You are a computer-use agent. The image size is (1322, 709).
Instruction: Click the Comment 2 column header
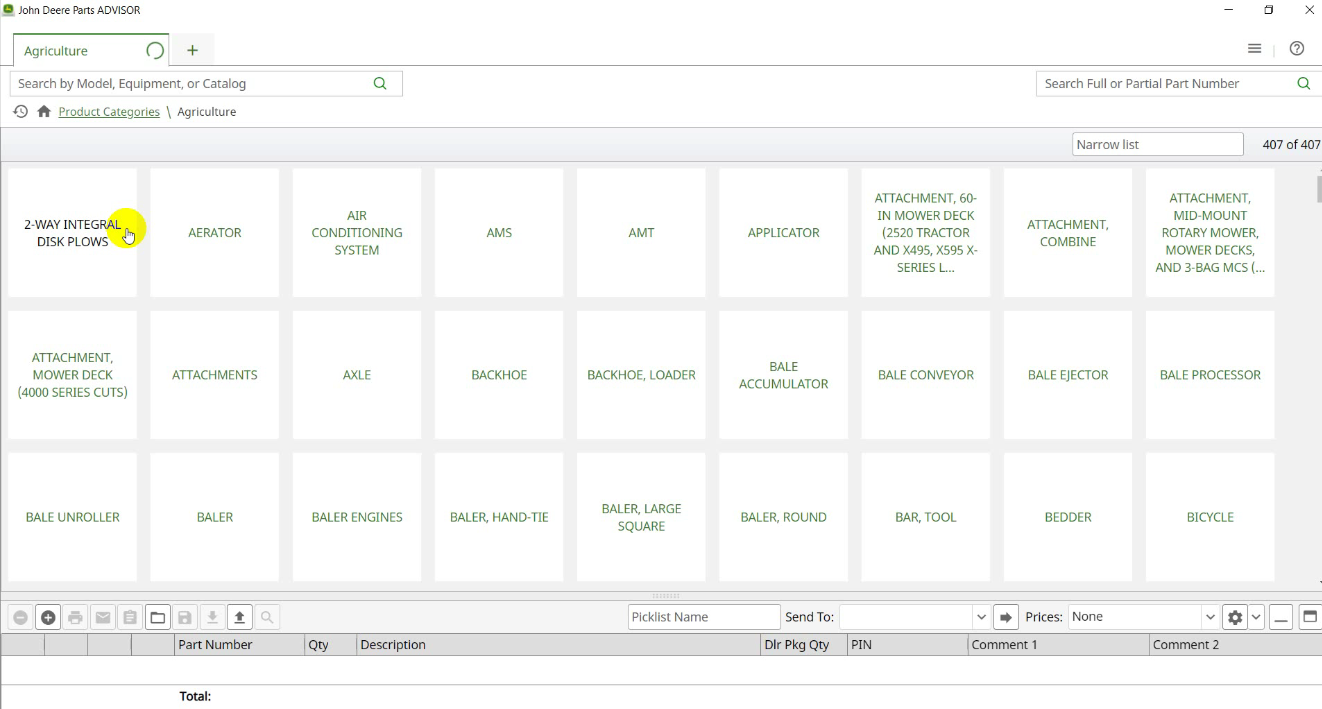click(x=1235, y=645)
